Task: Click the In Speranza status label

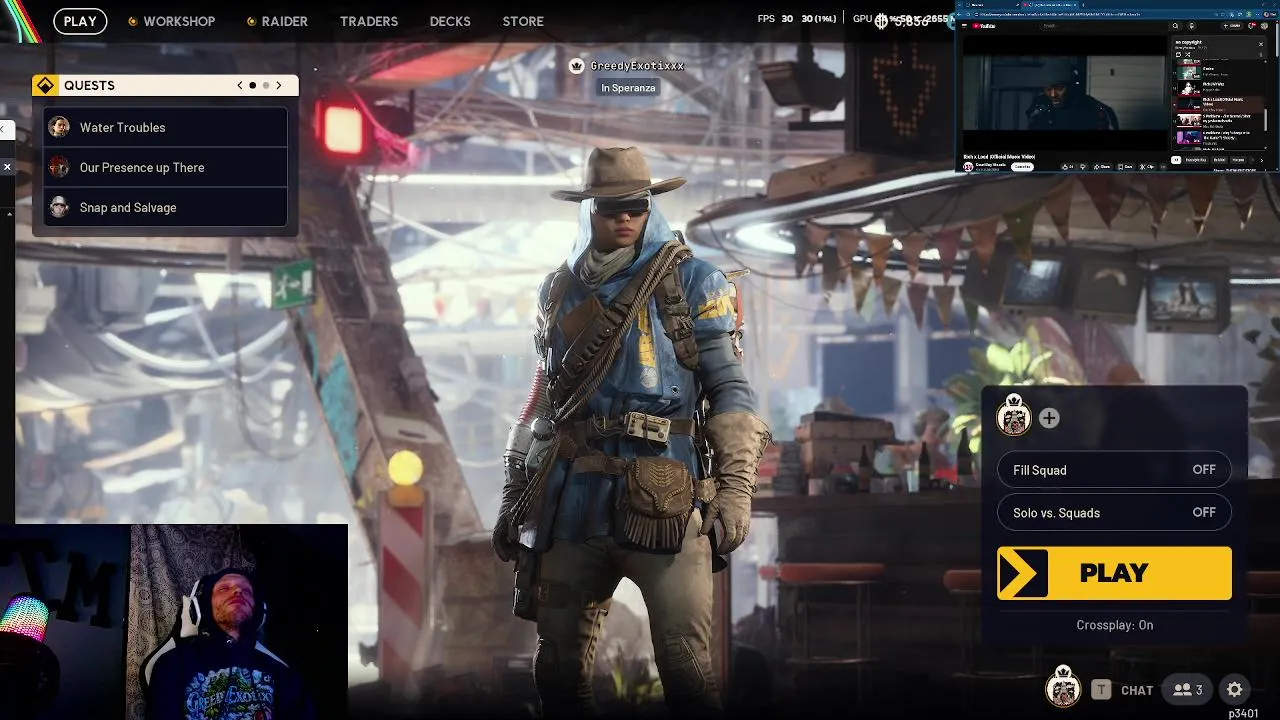Action: [628, 88]
